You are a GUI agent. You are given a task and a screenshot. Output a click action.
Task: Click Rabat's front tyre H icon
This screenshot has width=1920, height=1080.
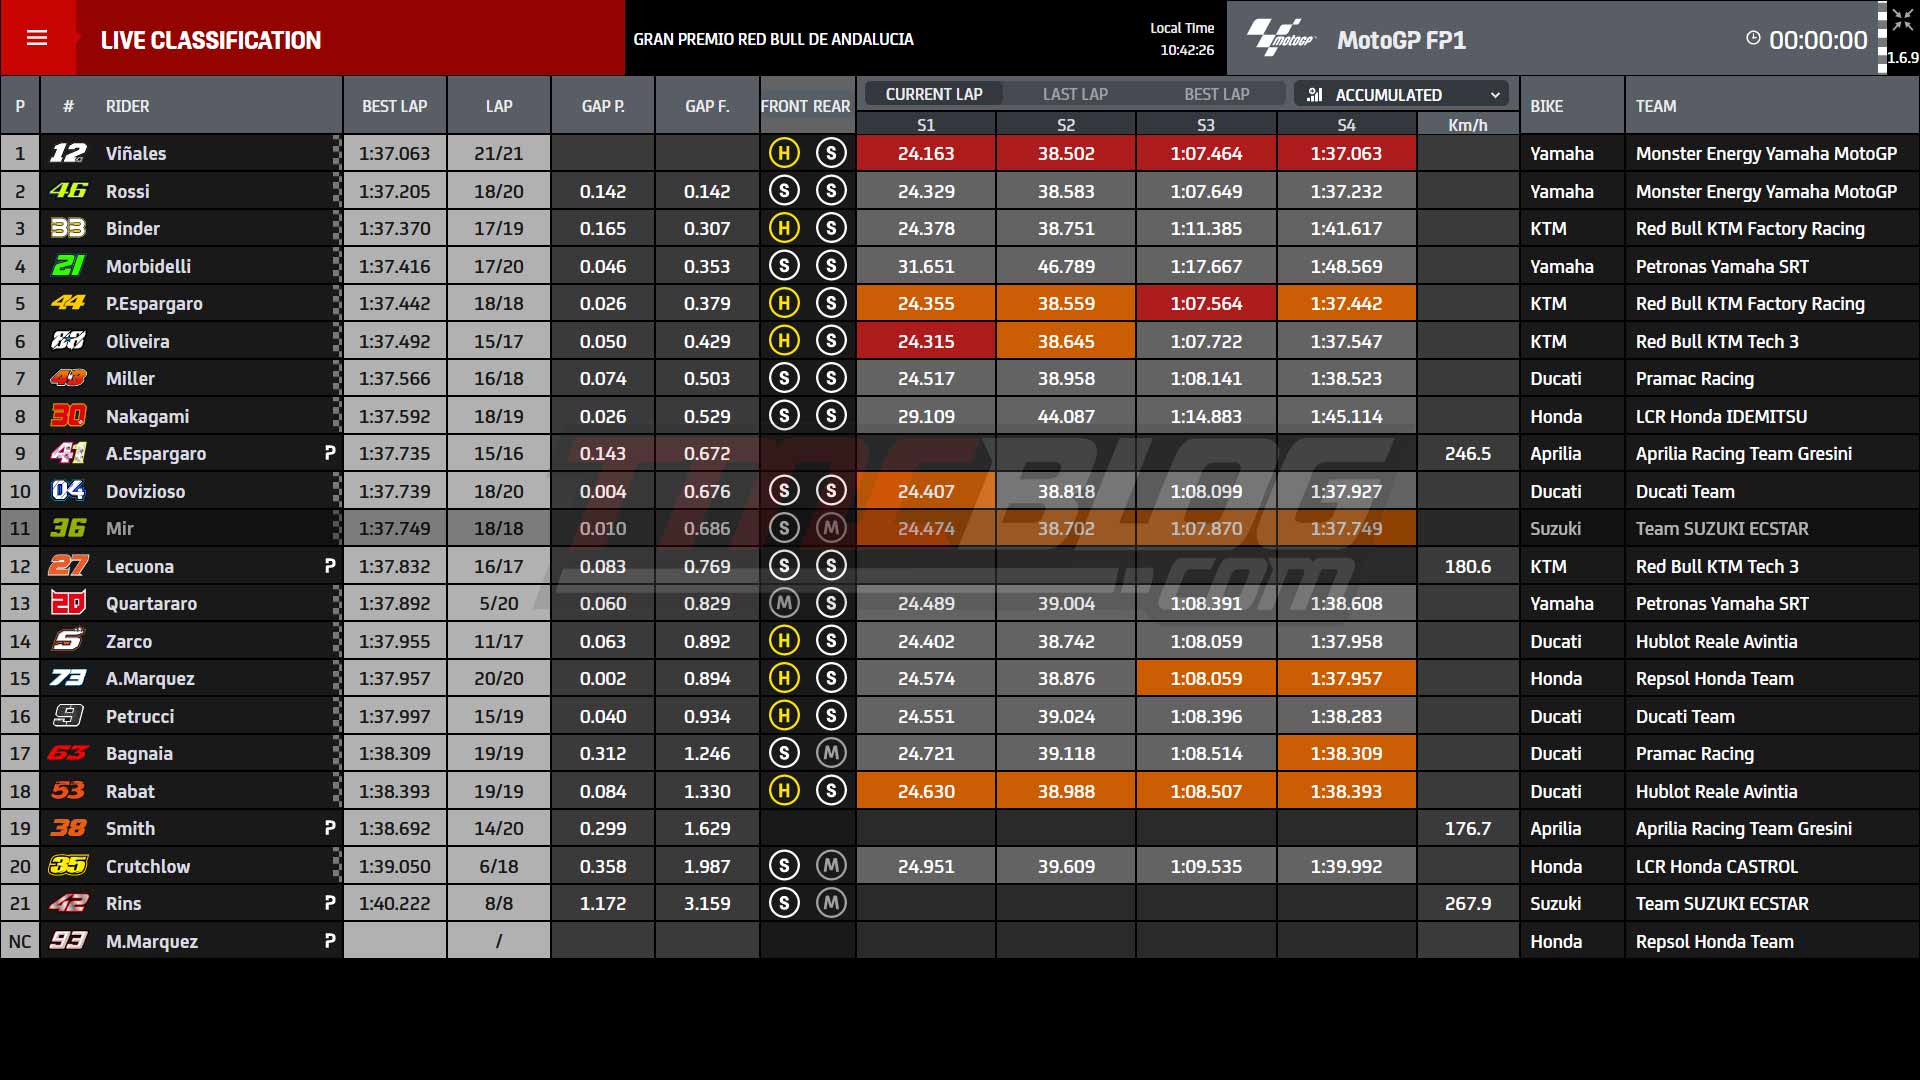[784, 791]
